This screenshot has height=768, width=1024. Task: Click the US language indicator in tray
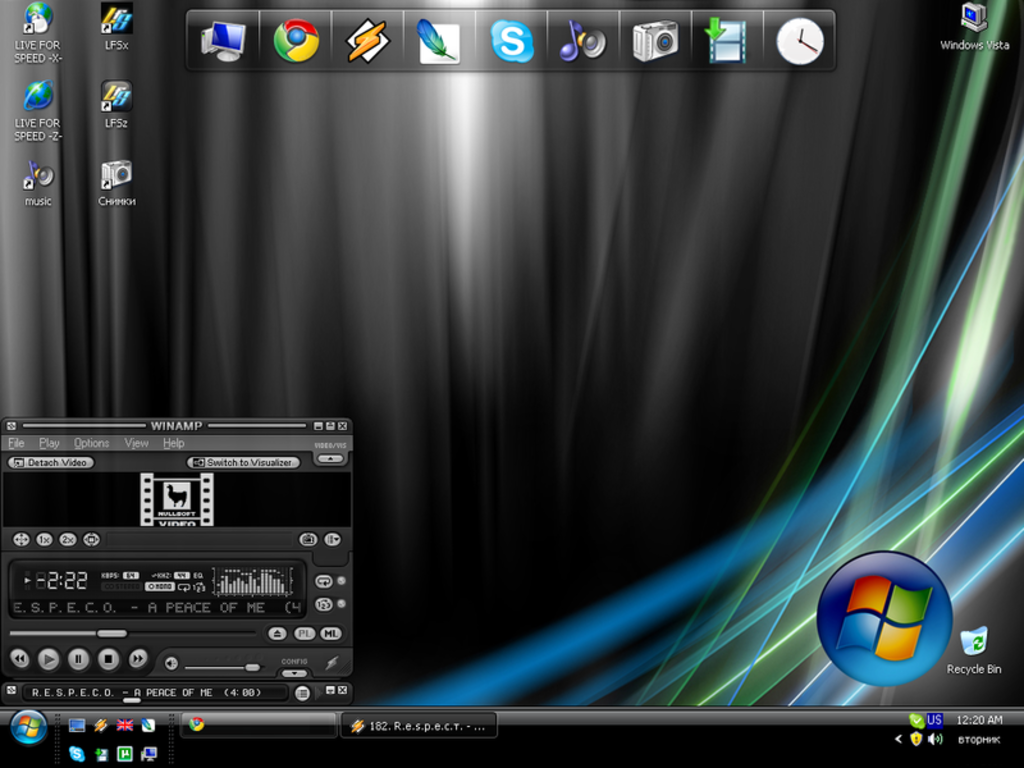(935, 720)
